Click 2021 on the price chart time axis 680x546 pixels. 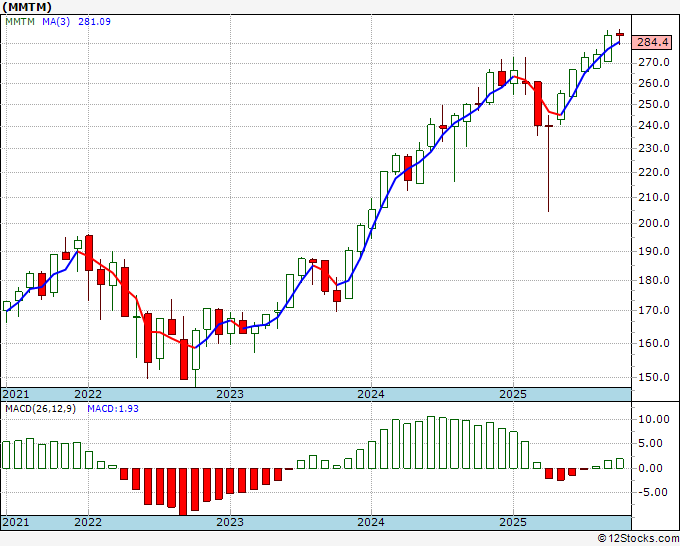click(x=16, y=394)
